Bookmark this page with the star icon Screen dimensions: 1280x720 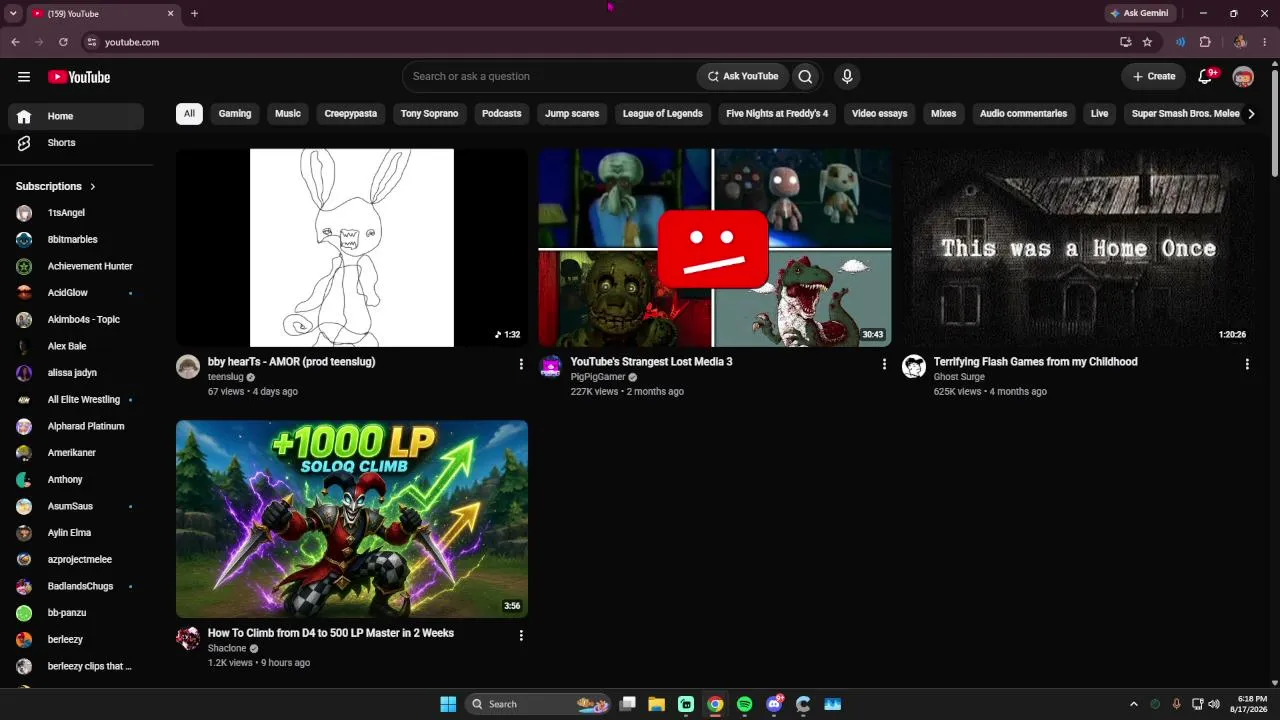click(1147, 42)
